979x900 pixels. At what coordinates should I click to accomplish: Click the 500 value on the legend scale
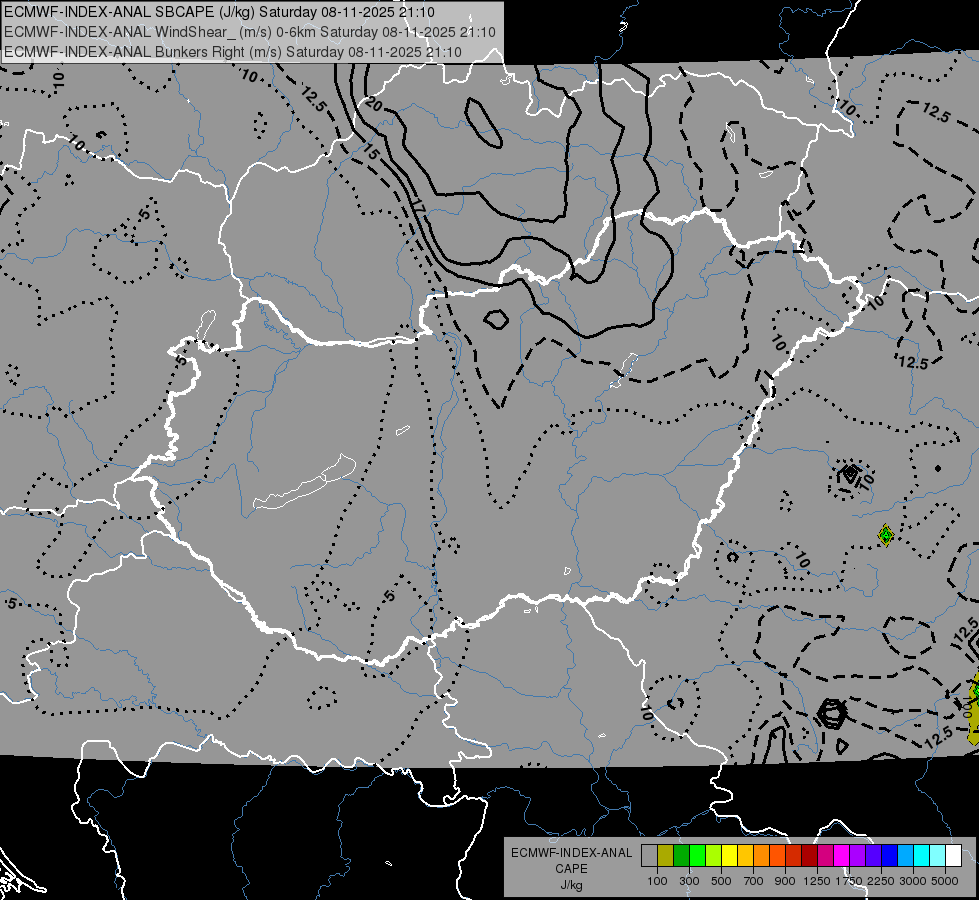click(721, 881)
